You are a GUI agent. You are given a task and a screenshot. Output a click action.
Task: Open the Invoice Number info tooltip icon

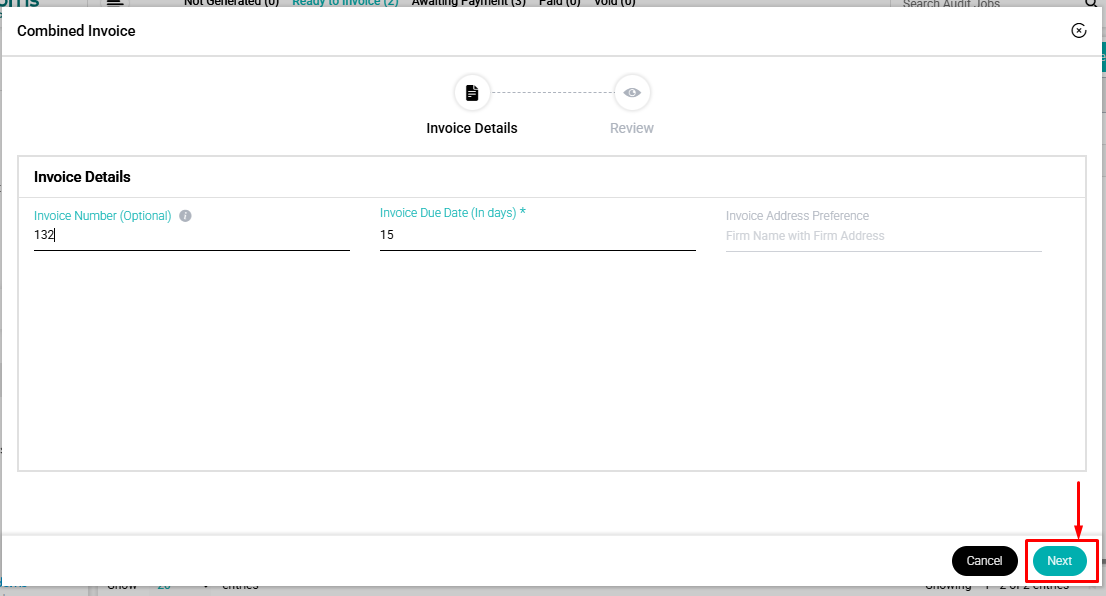click(185, 216)
